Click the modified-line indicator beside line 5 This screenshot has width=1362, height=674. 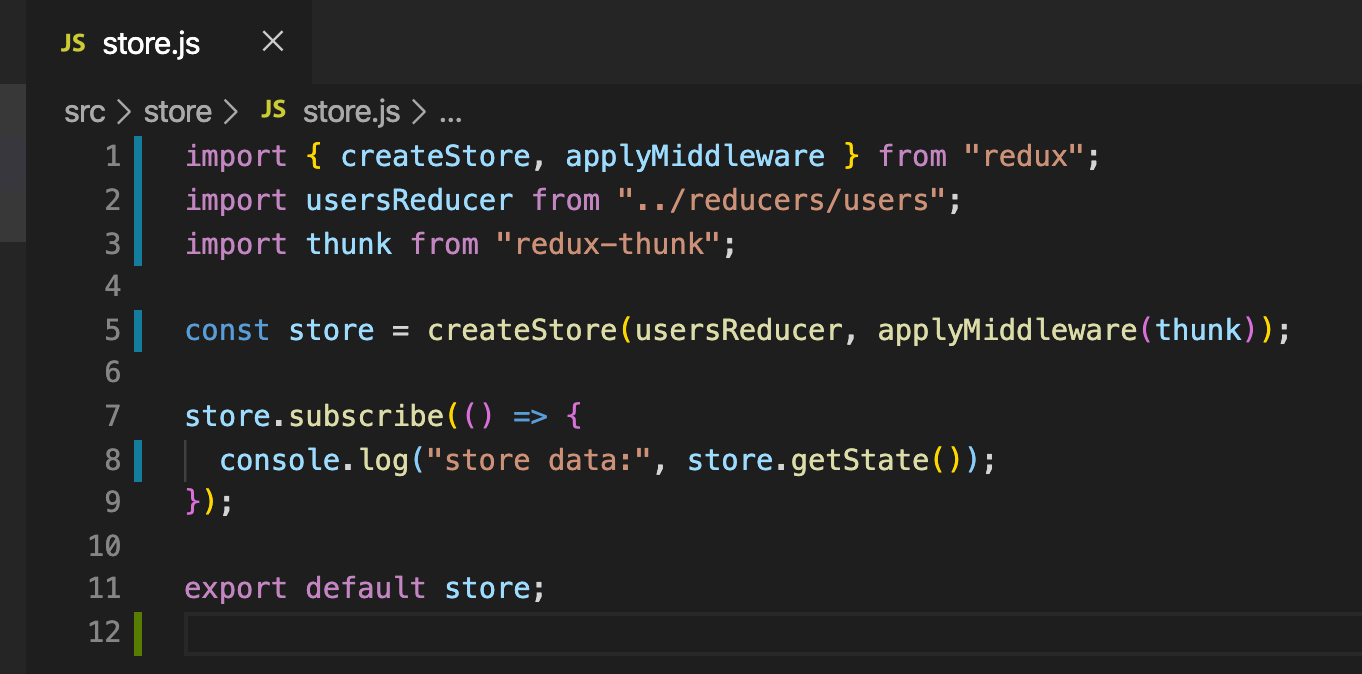click(x=138, y=330)
